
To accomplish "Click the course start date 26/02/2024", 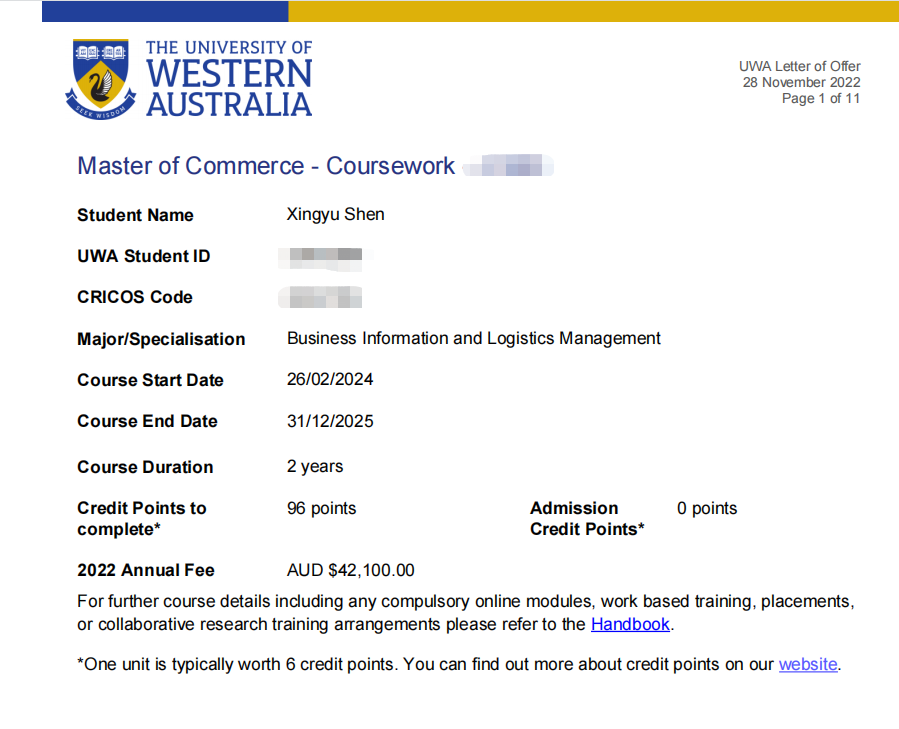I will pos(330,380).
